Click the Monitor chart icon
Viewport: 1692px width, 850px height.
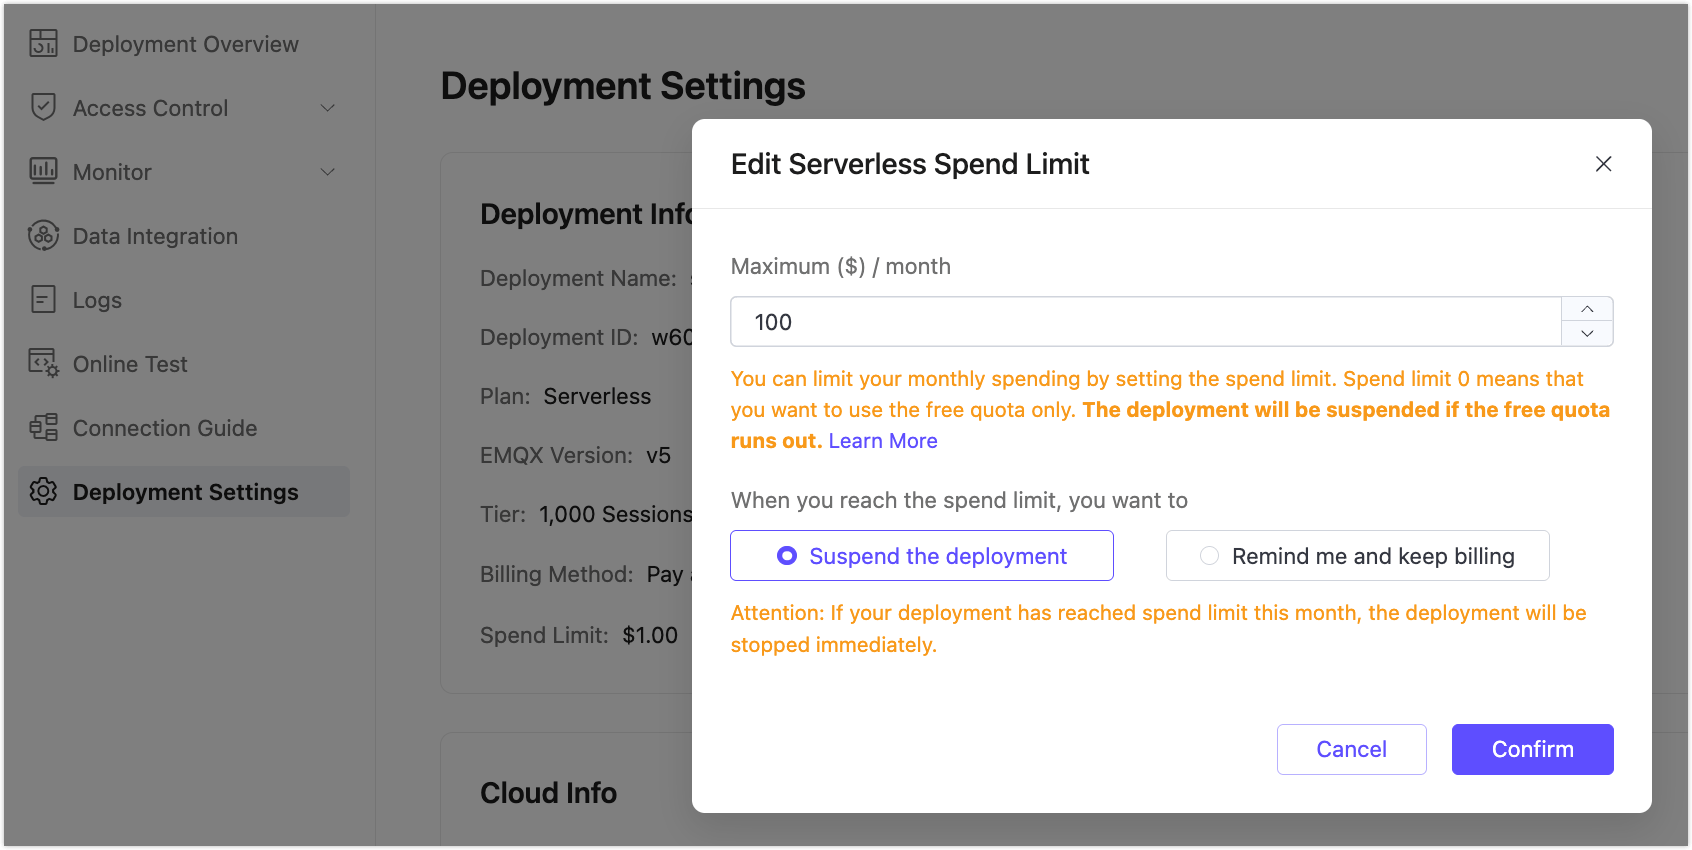tap(43, 172)
